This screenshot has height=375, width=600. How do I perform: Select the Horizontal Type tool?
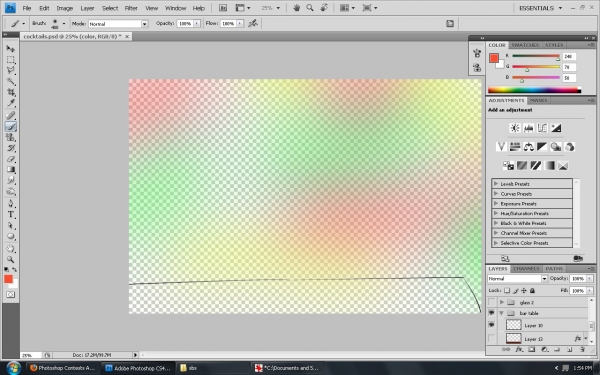tap(10, 214)
